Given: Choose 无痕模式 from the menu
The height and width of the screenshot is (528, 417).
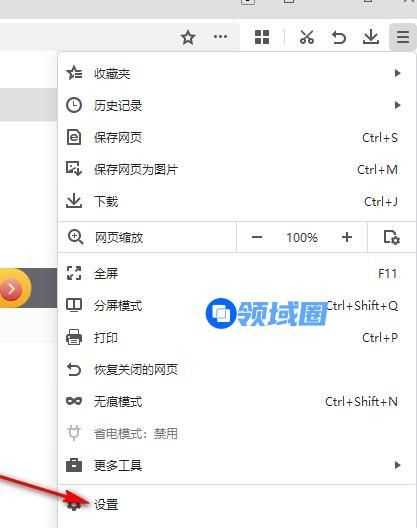Looking at the screenshot, I should coord(237,401).
